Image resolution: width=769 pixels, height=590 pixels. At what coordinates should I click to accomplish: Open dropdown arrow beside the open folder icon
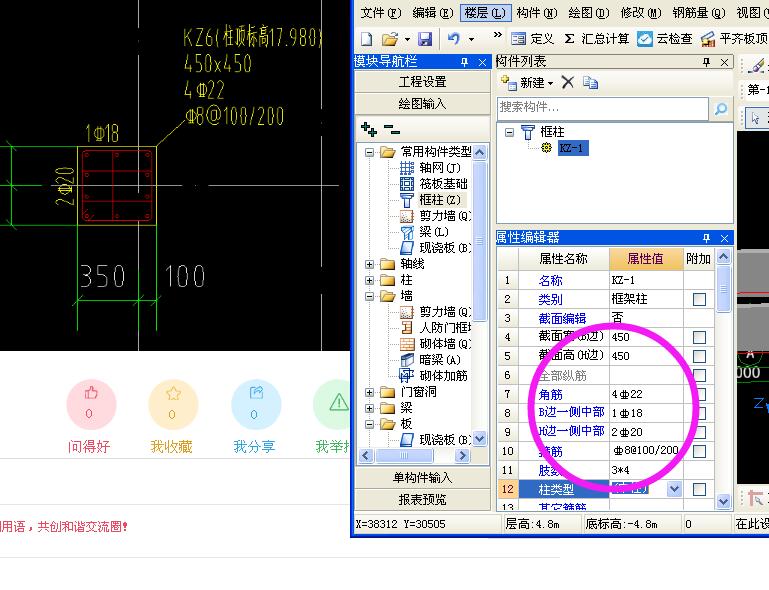pos(407,39)
